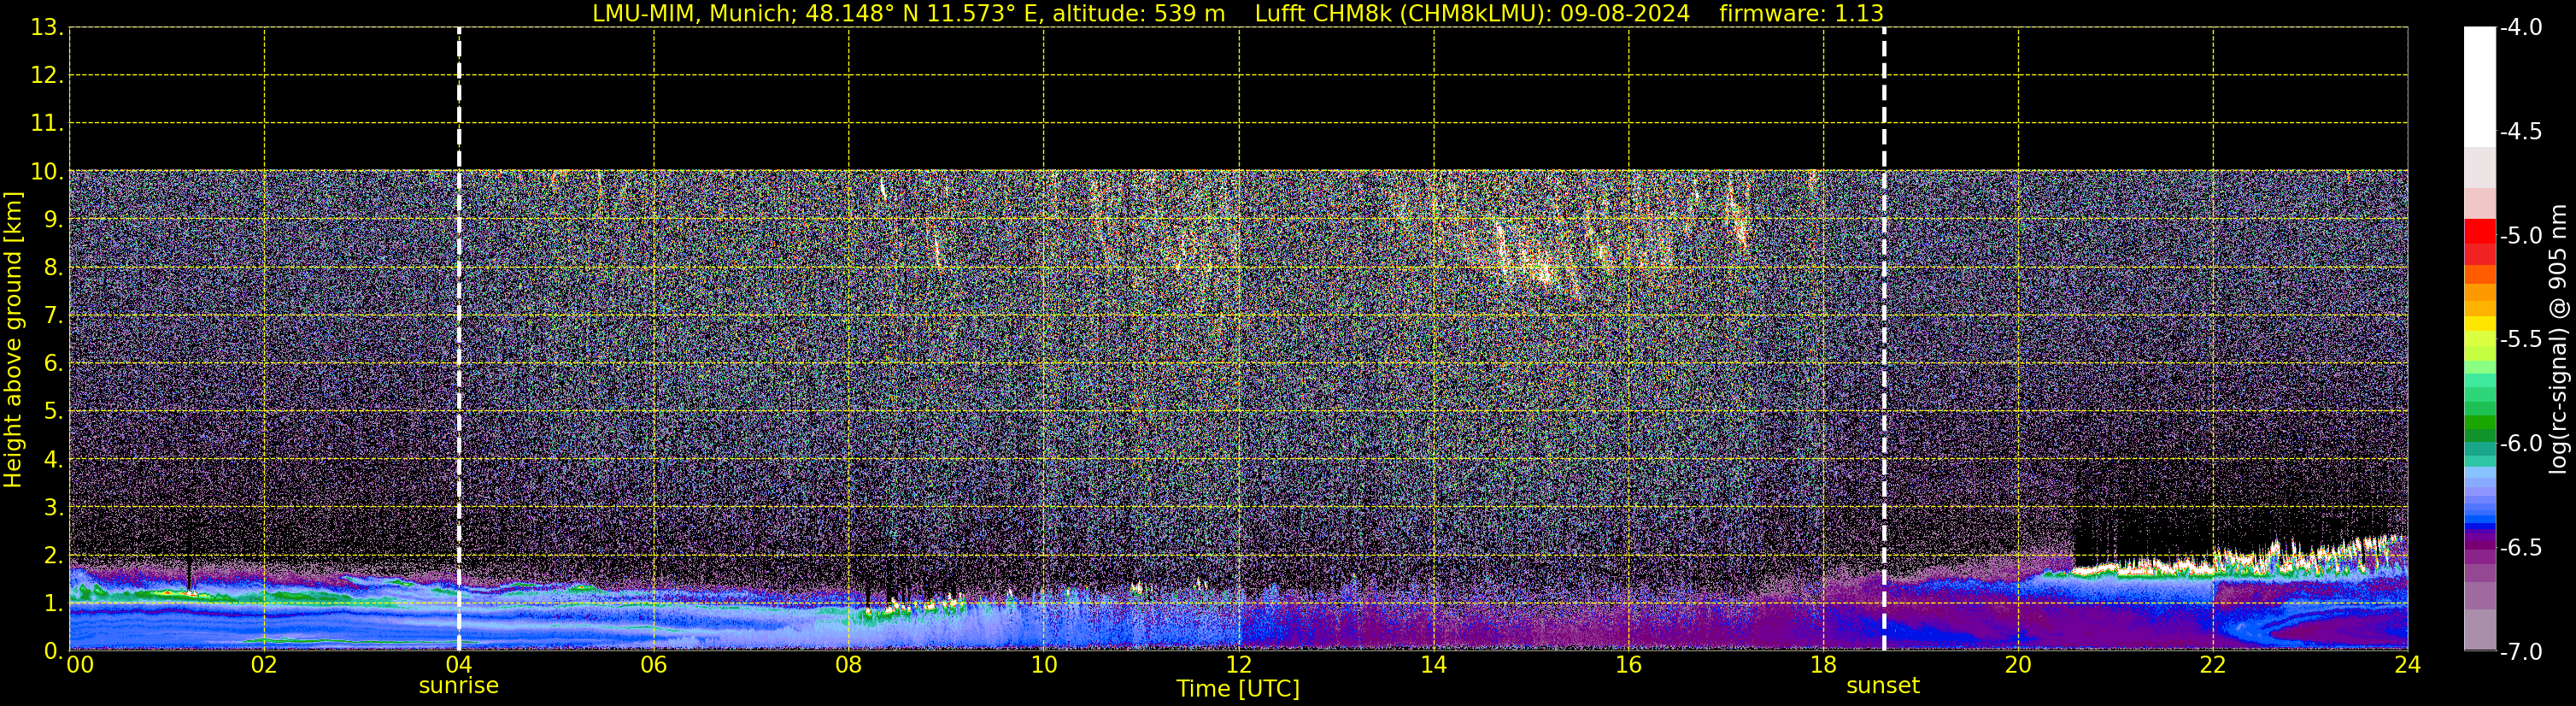Image resolution: width=2576 pixels, height=706 pixels.
Task: Click the '16' time axis tick label
Action: 1629,665
